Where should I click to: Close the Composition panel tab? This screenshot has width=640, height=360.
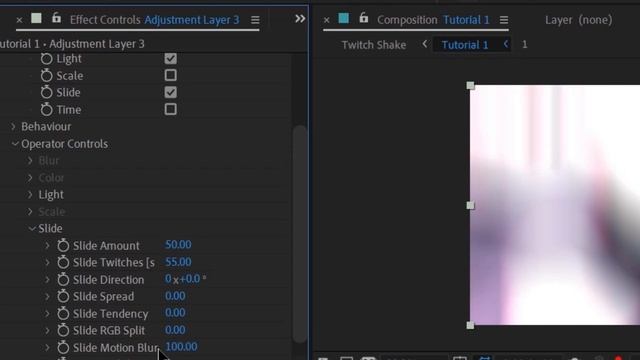(327, 20)
